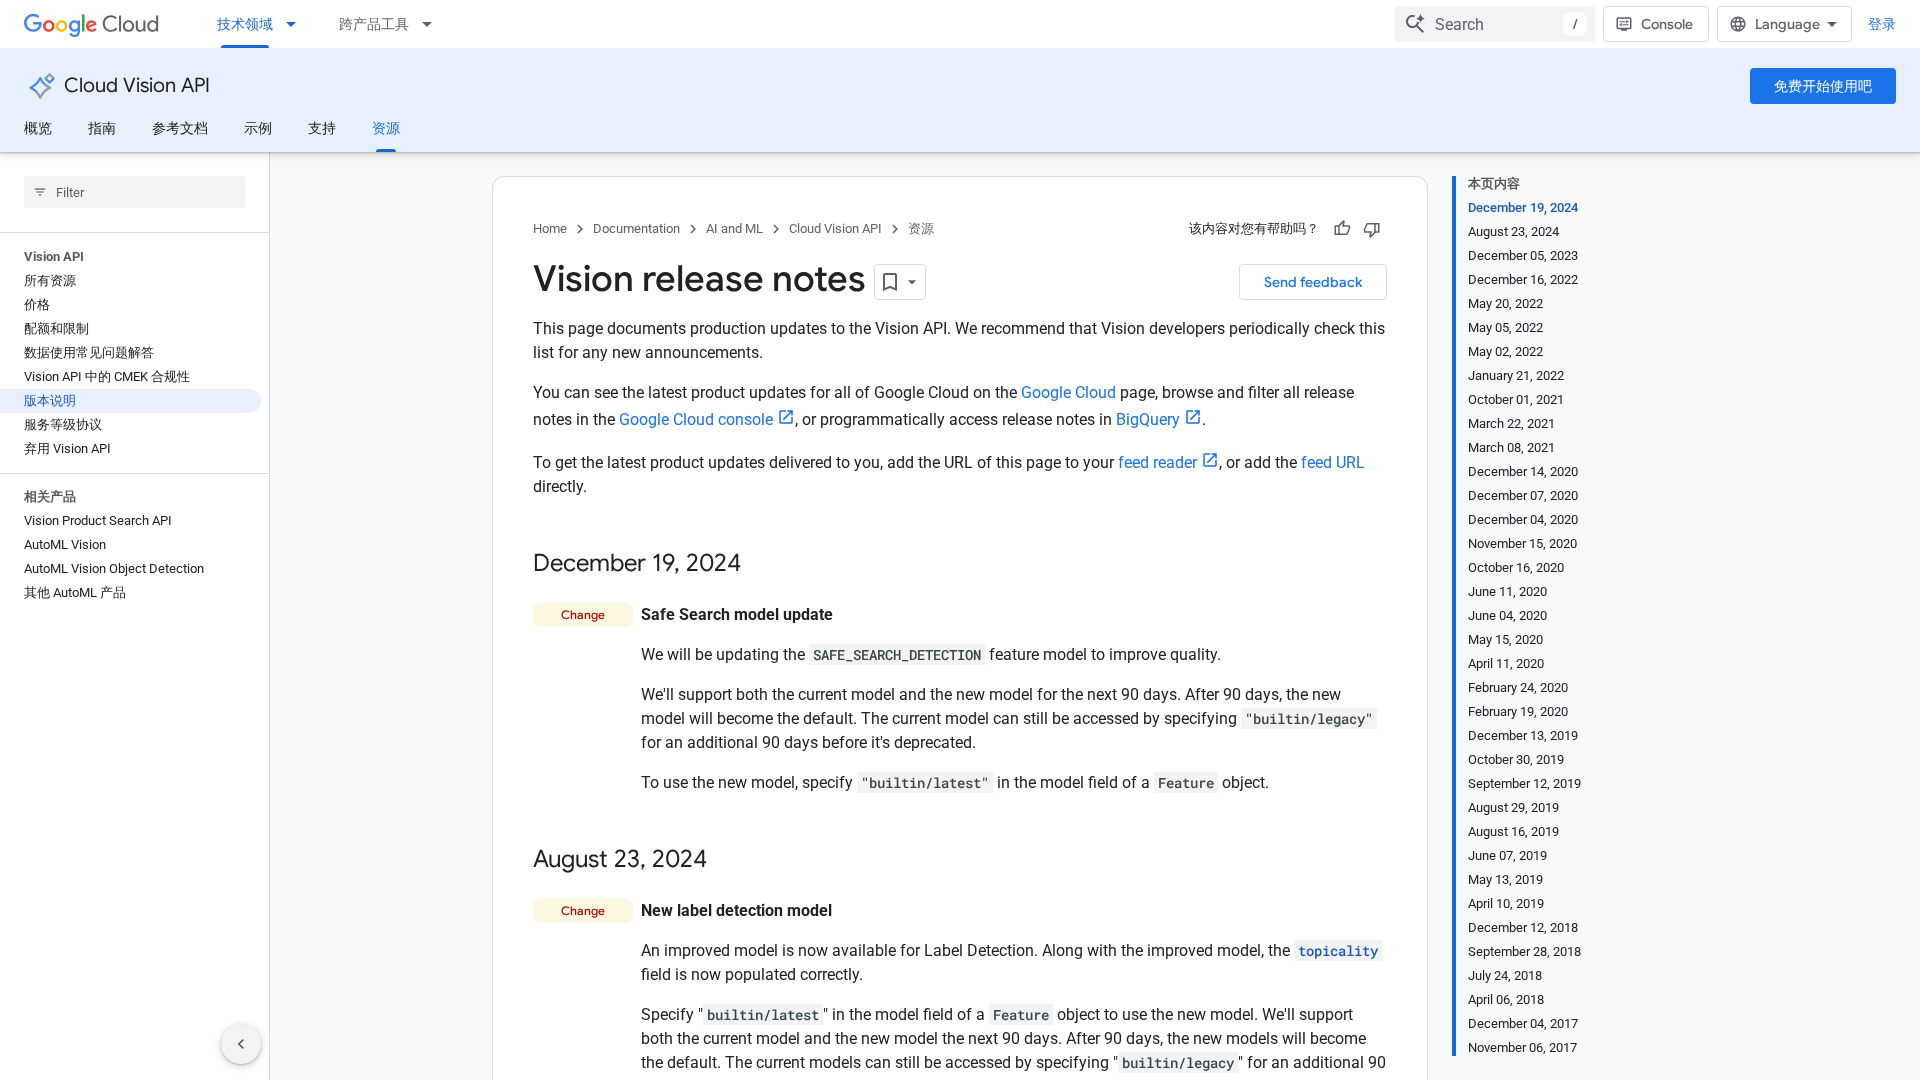The width and height of the screenshot is (1920, 1080).
Task: Expand the 技术领域 menu
Action: [x=257, y=24]
